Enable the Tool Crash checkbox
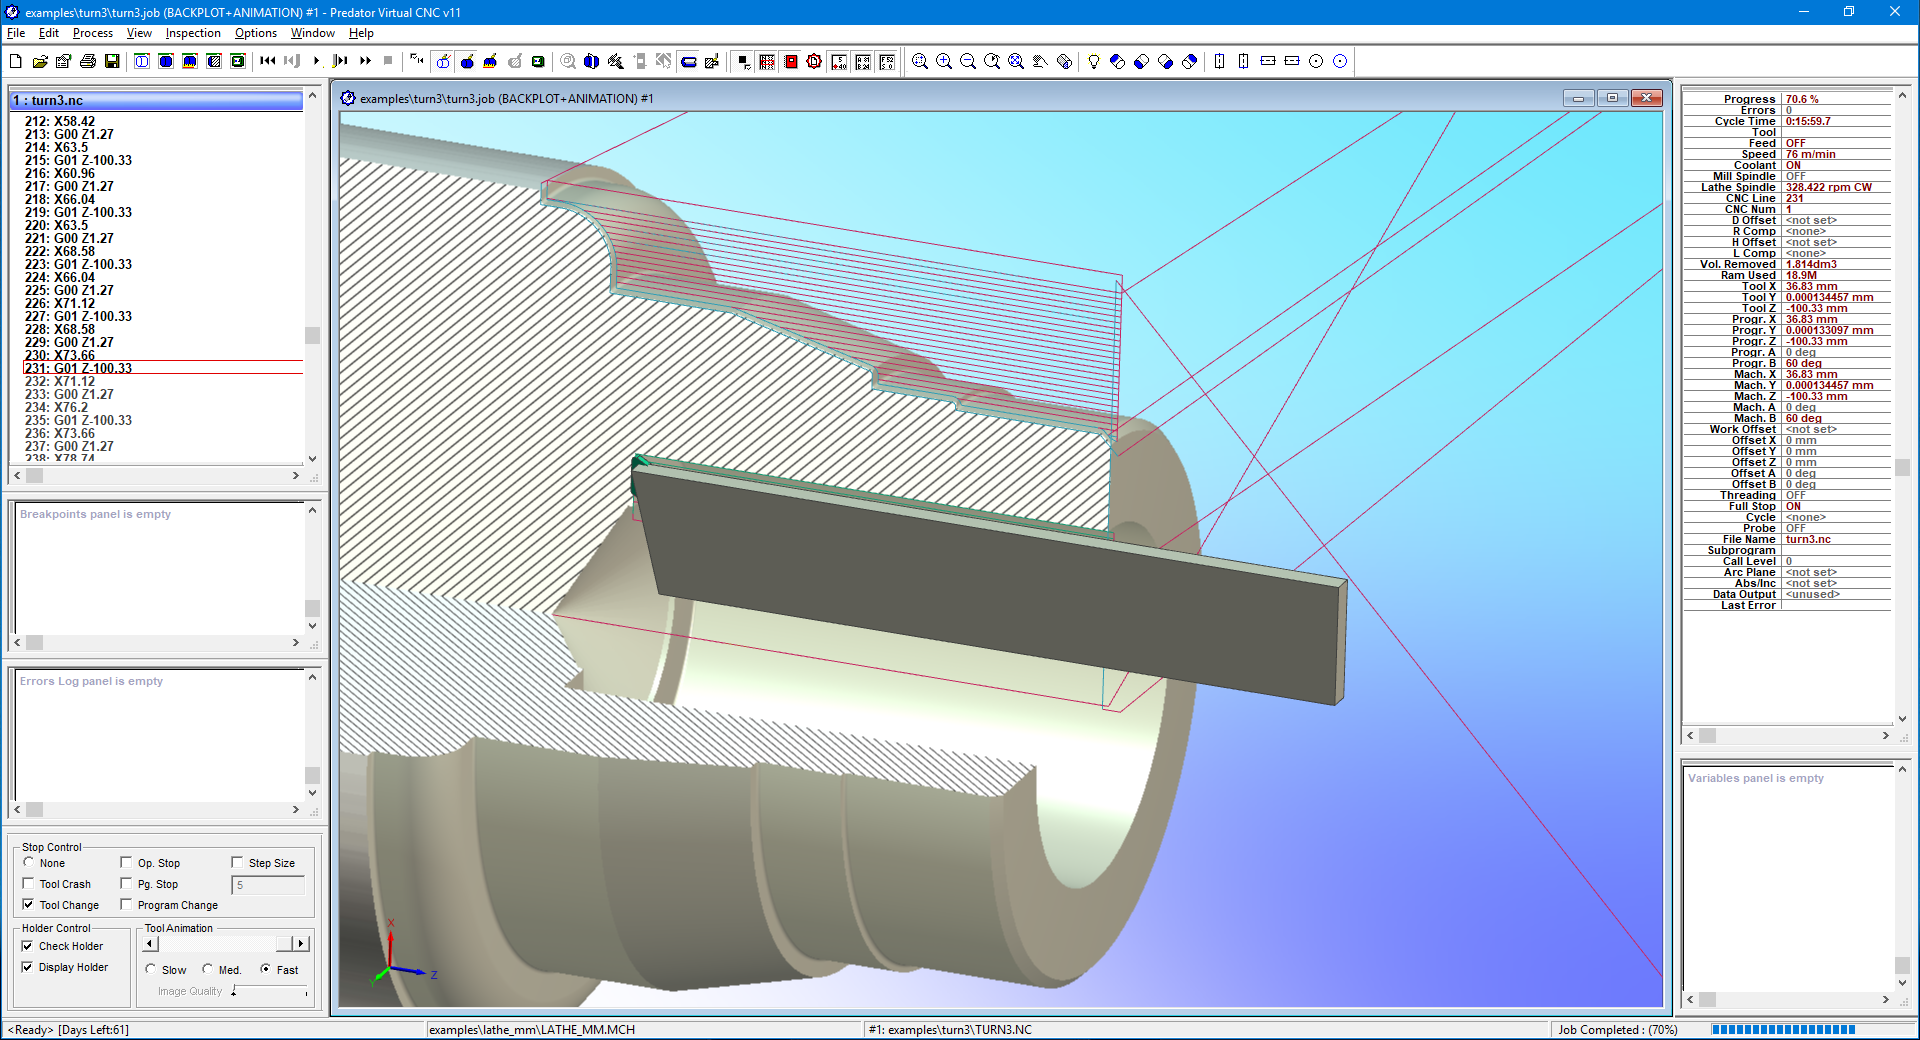Screen dimensions: 1920x1040 (30, 884)
